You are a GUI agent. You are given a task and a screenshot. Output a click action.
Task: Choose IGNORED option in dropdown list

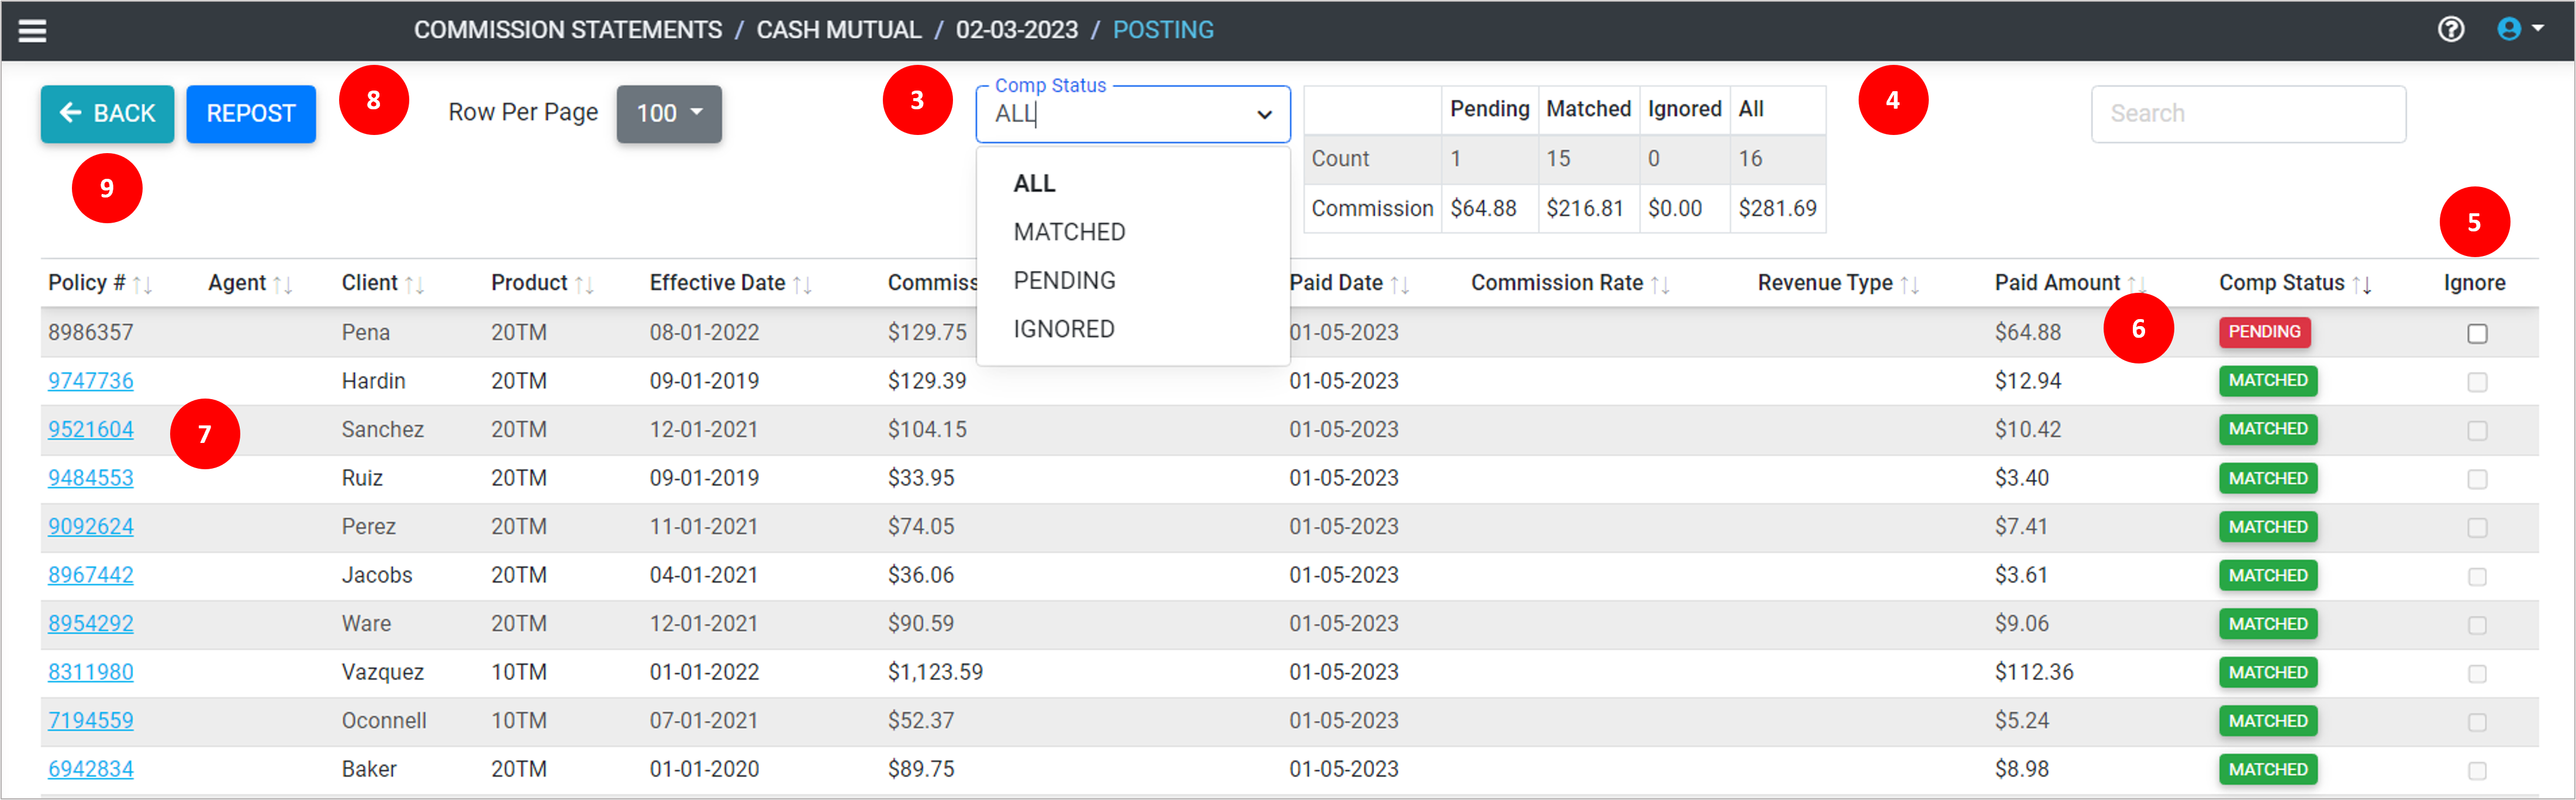(x=1063, y=329)
